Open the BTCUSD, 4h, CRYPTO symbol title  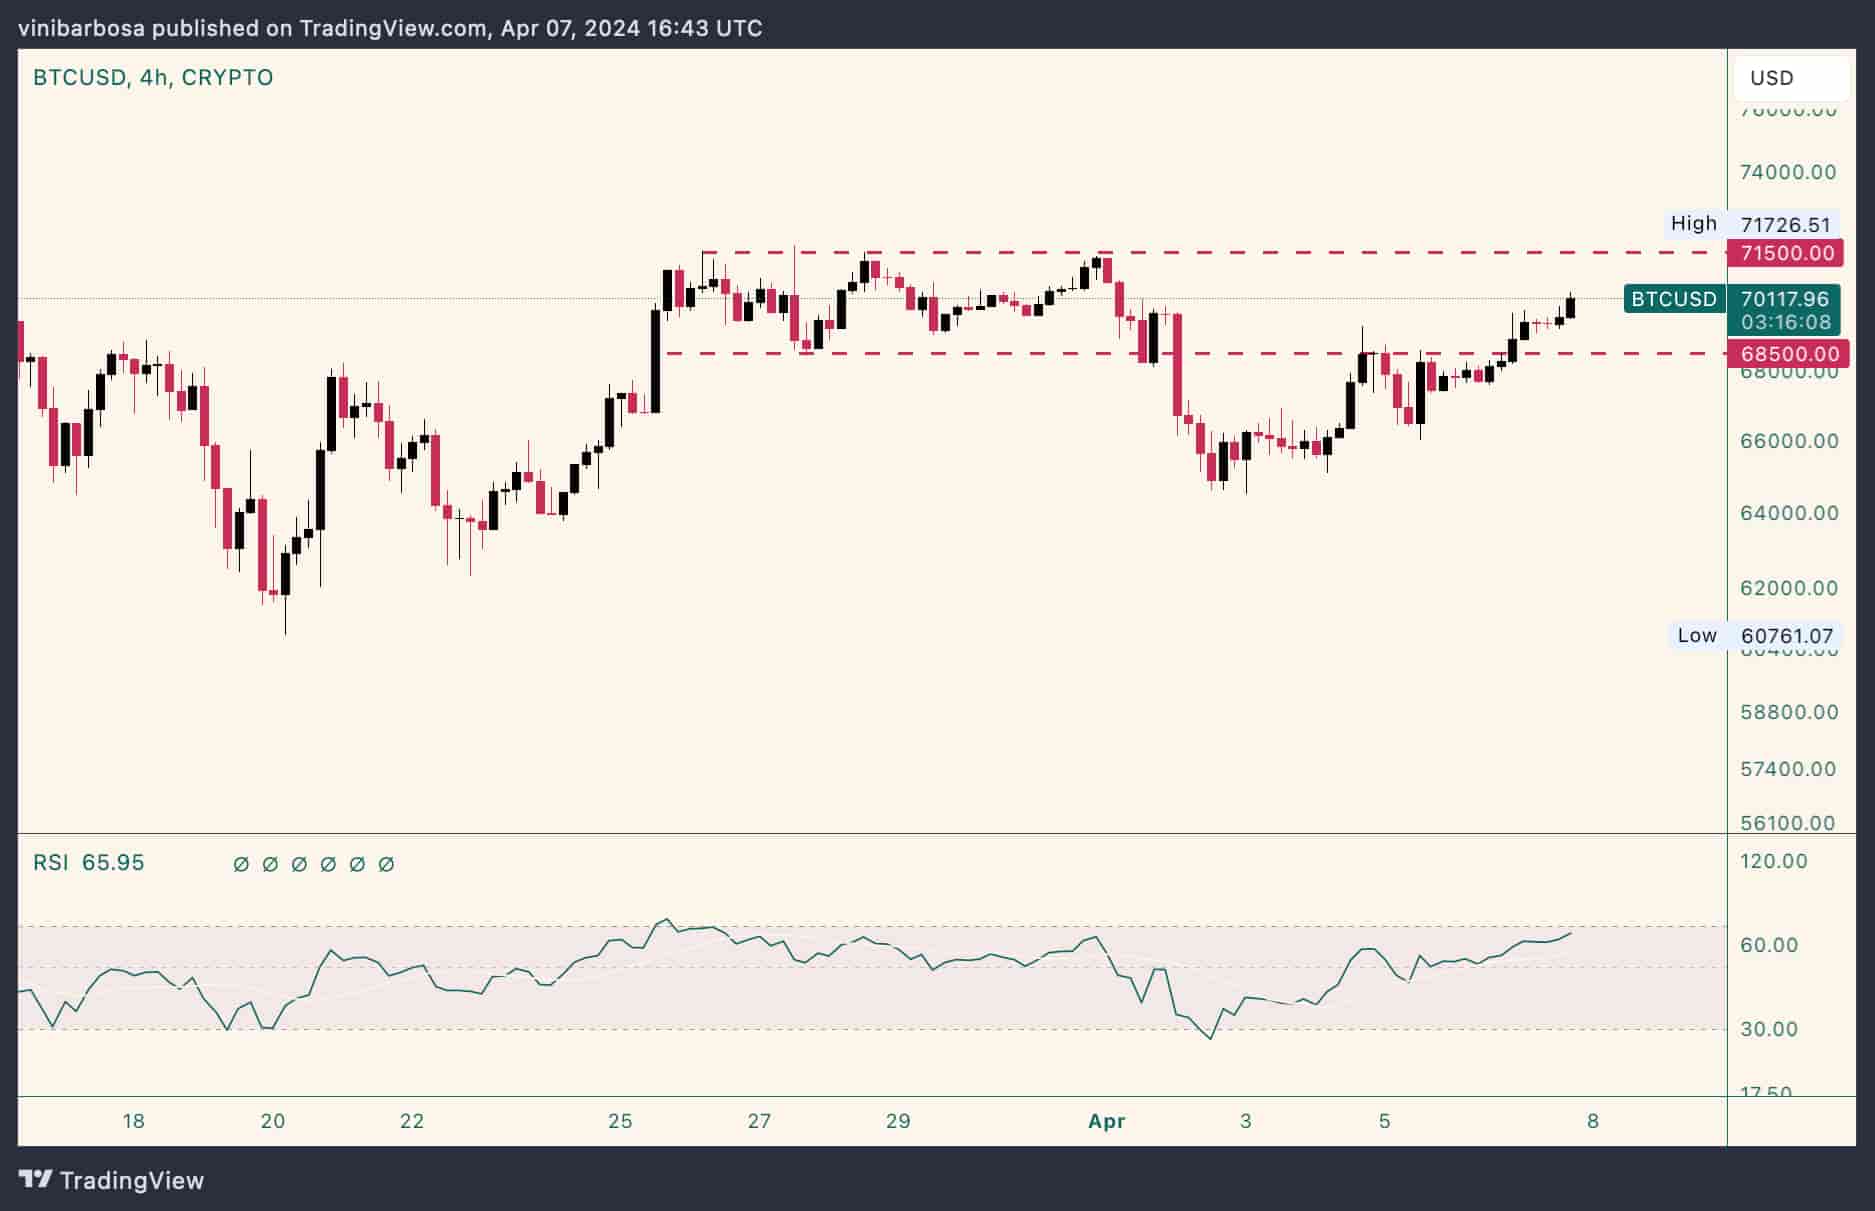coord(153,78)
